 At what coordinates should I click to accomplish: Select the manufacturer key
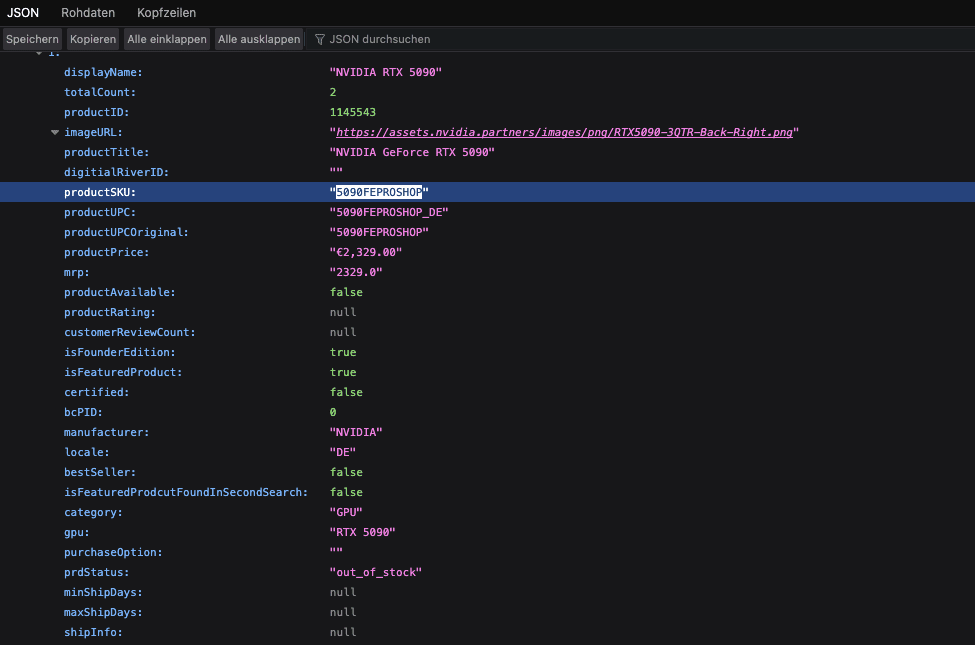[106, 432]
